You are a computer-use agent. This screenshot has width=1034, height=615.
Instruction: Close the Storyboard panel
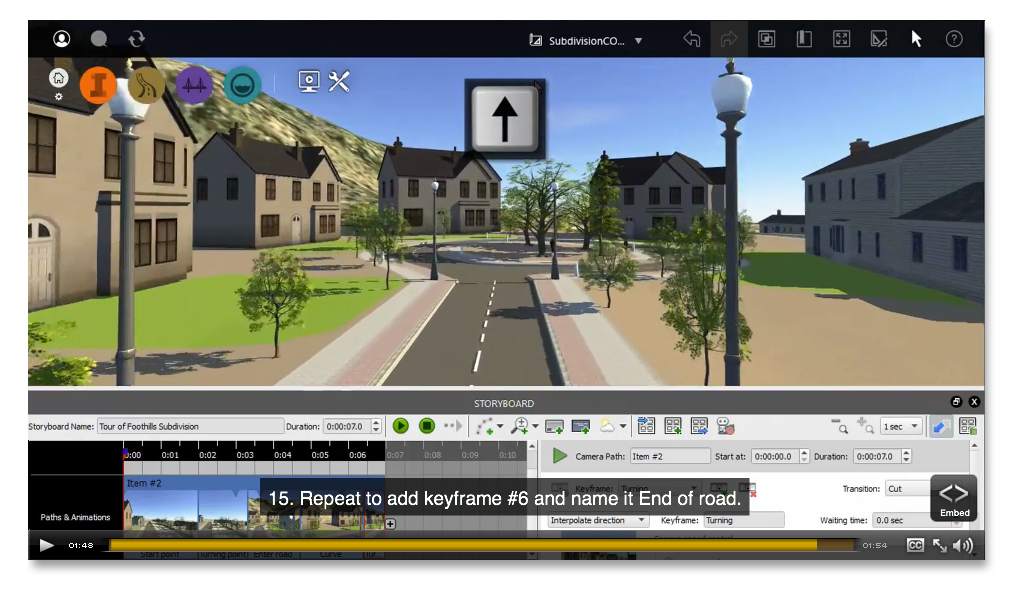(974, 401)
